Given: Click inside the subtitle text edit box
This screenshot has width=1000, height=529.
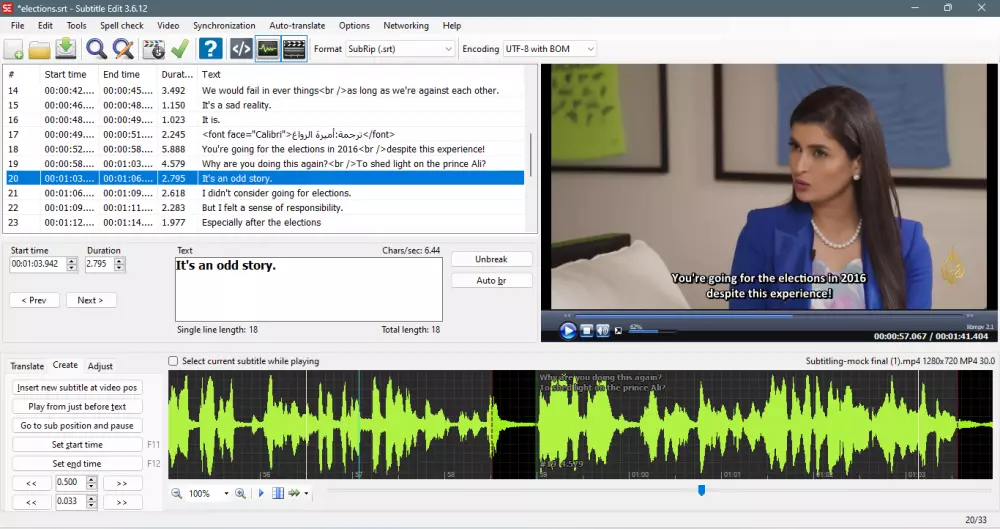Looking at the screenshot, I should pyautogui.click(x=309, y=289).
